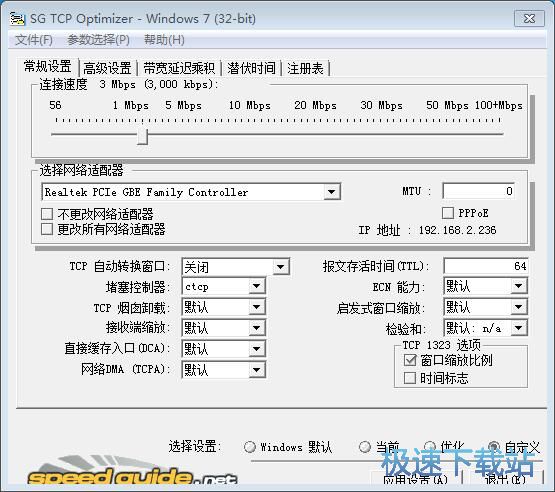Screen dimensions: 555x492
Task: Switch to the 注册表 tab
Action: pos(305,68)
